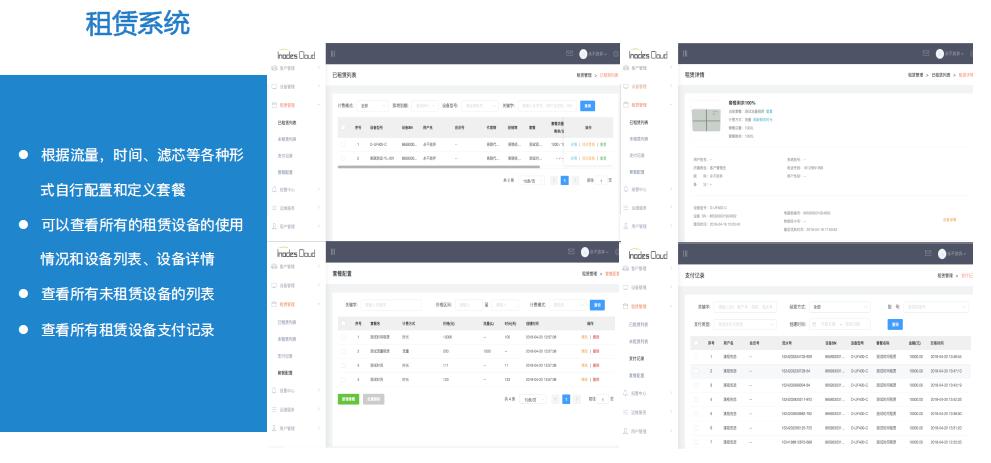Check row 1 checkbox in 套餐配置 table
Viewport: 991px width, 463px height.
[x=344, y=337]
